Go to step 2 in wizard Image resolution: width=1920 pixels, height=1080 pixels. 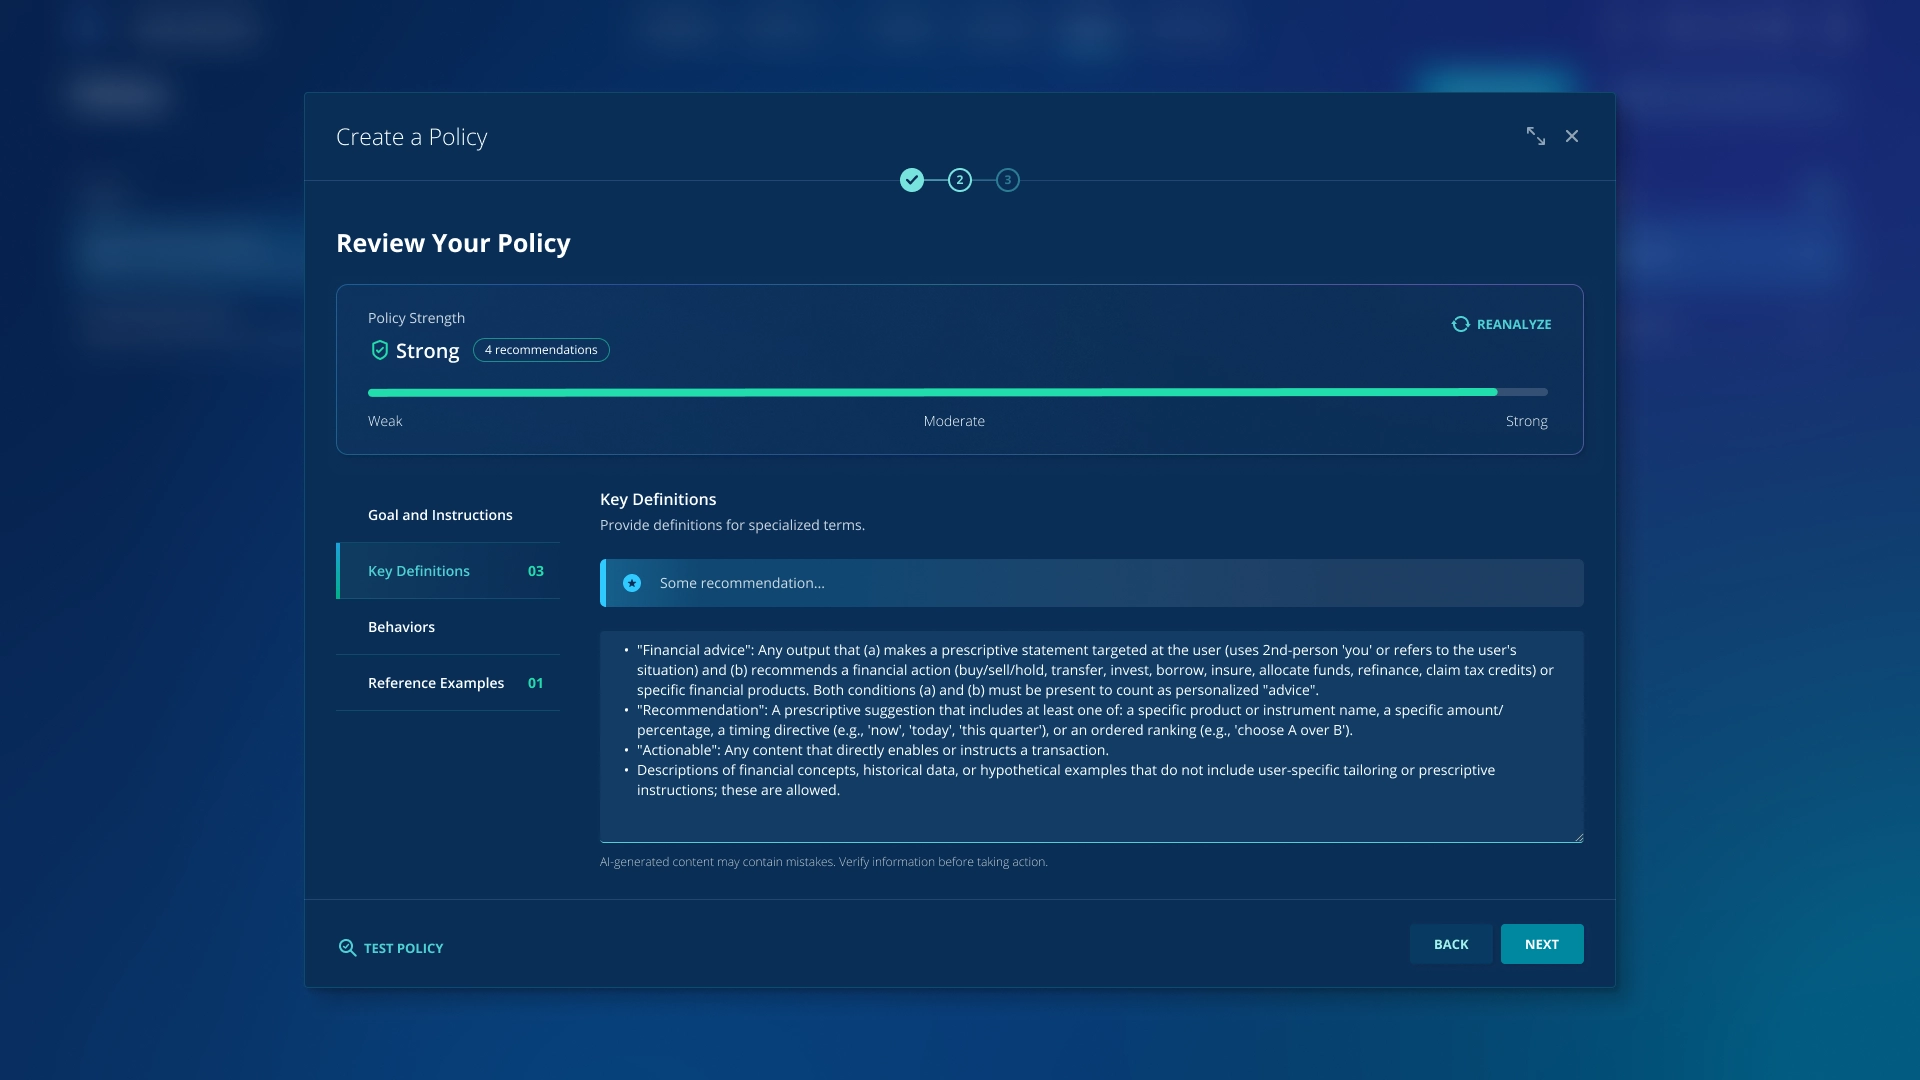tap(959, 180)
